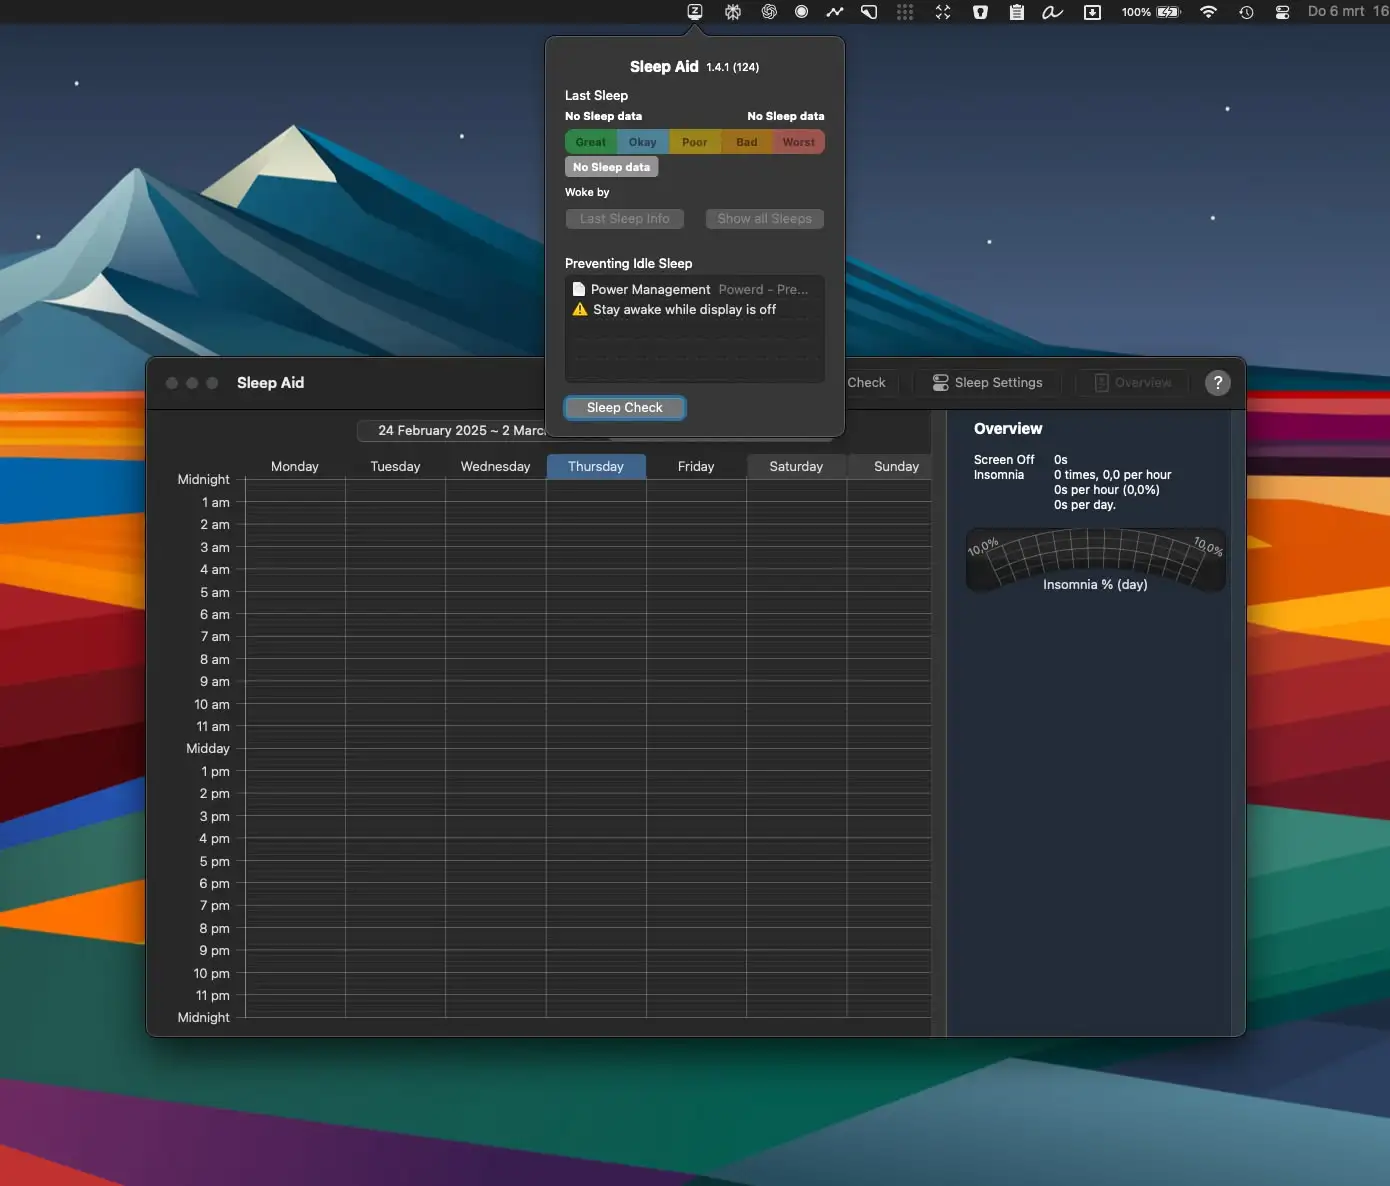Select the Saturday column header
The image size is (1390, 1186).
click(796, 467)
